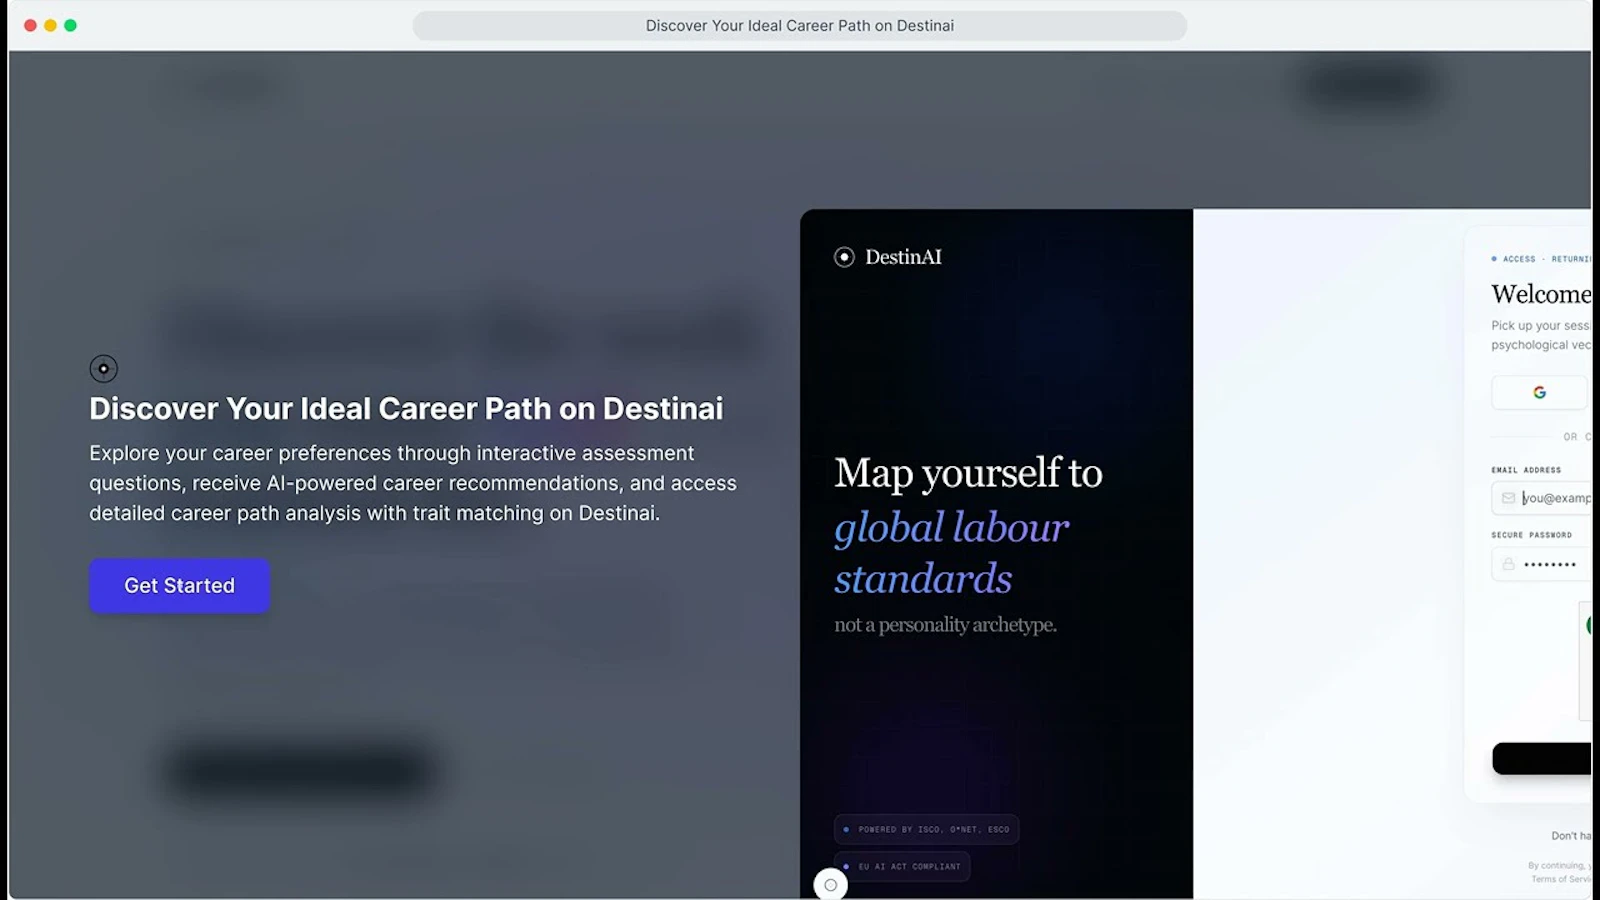The image size is (1600, 900).
Task: Click the 'EU AI Act Compliant' badge
Action: click(x=902, y=866)
